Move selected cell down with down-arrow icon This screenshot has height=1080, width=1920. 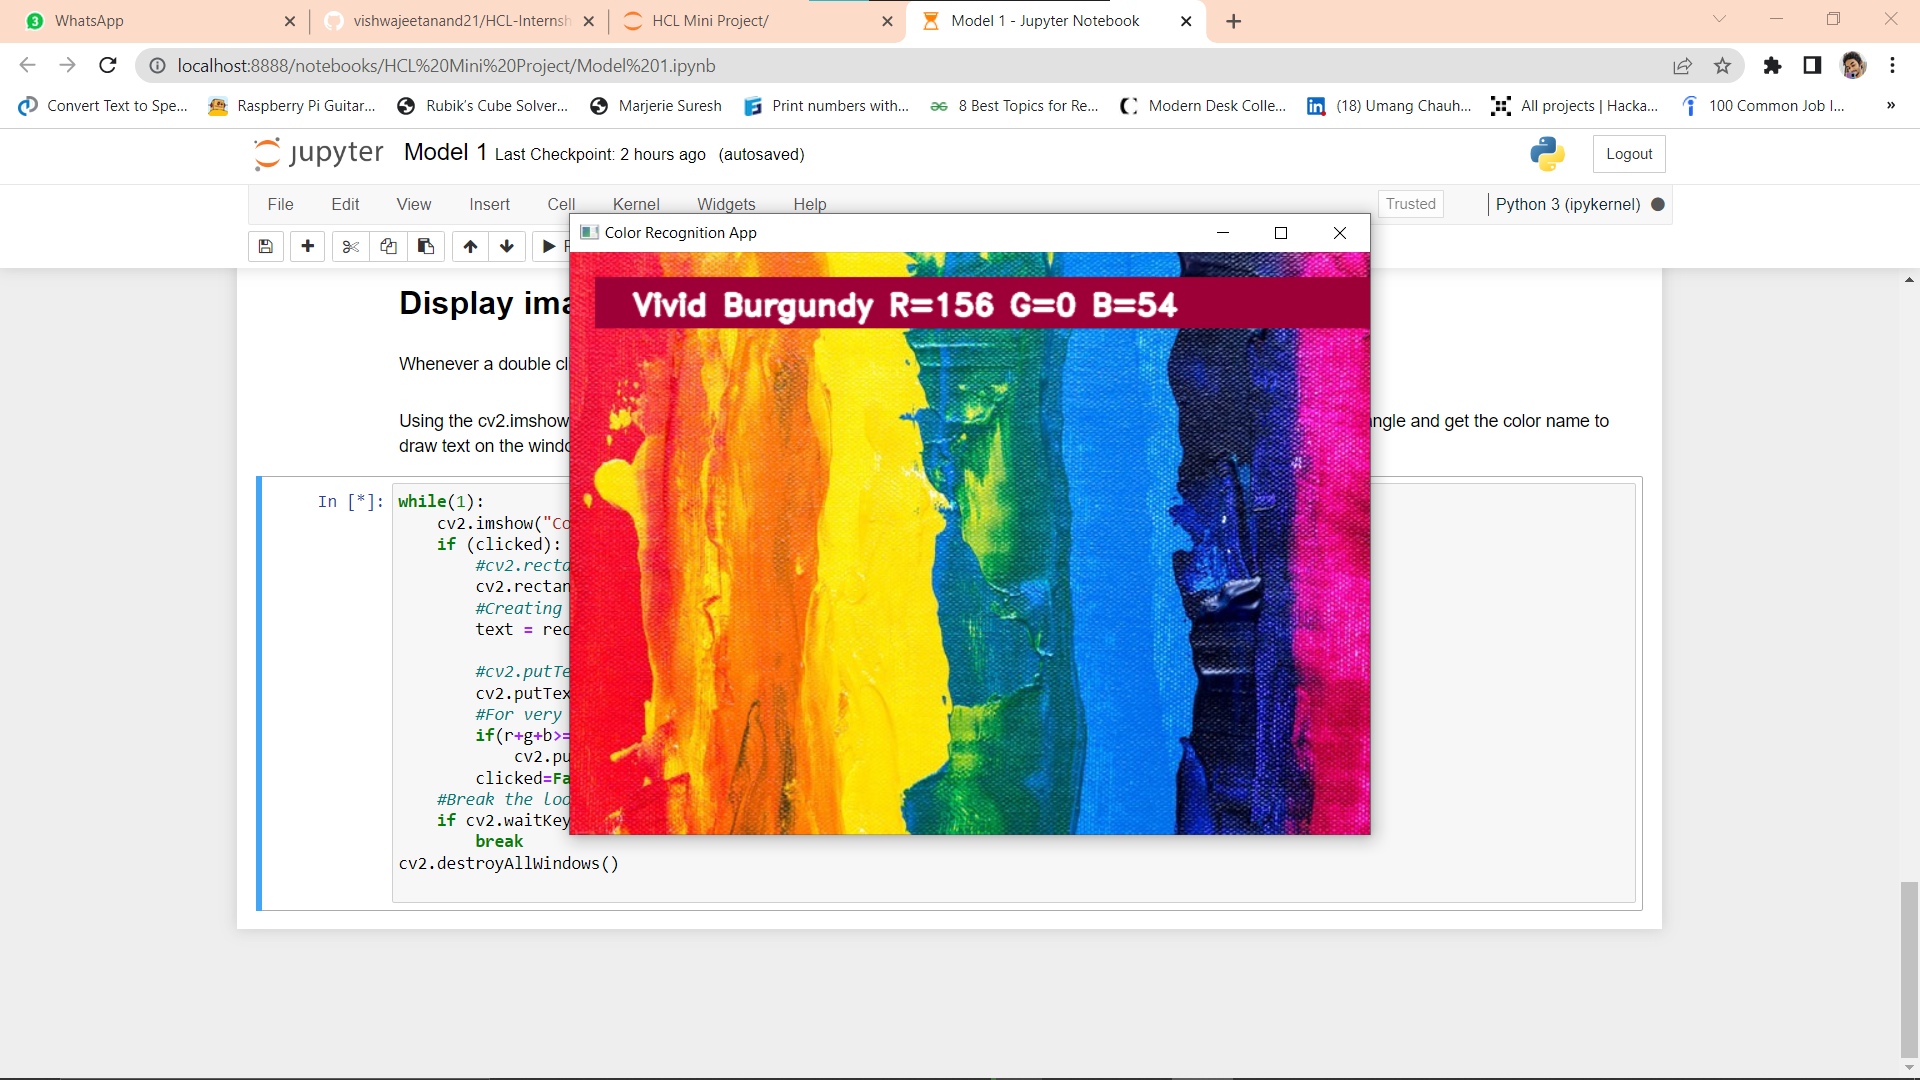coord(507,246)
